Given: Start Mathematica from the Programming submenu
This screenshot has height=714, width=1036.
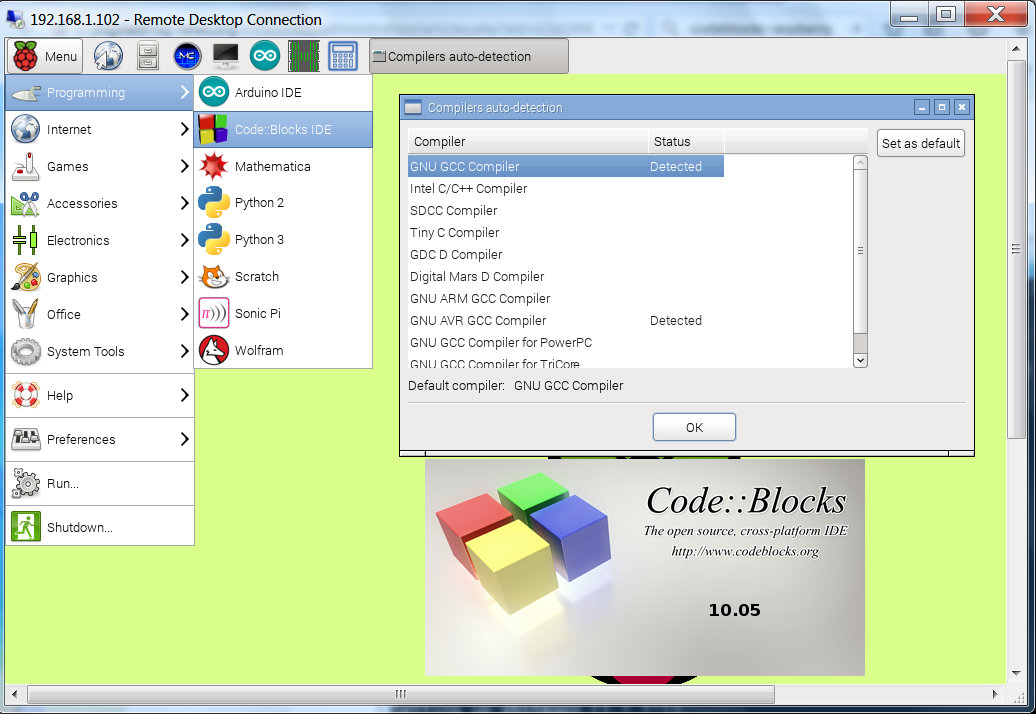Looking at the screenshot, I should tap(272, 166).
